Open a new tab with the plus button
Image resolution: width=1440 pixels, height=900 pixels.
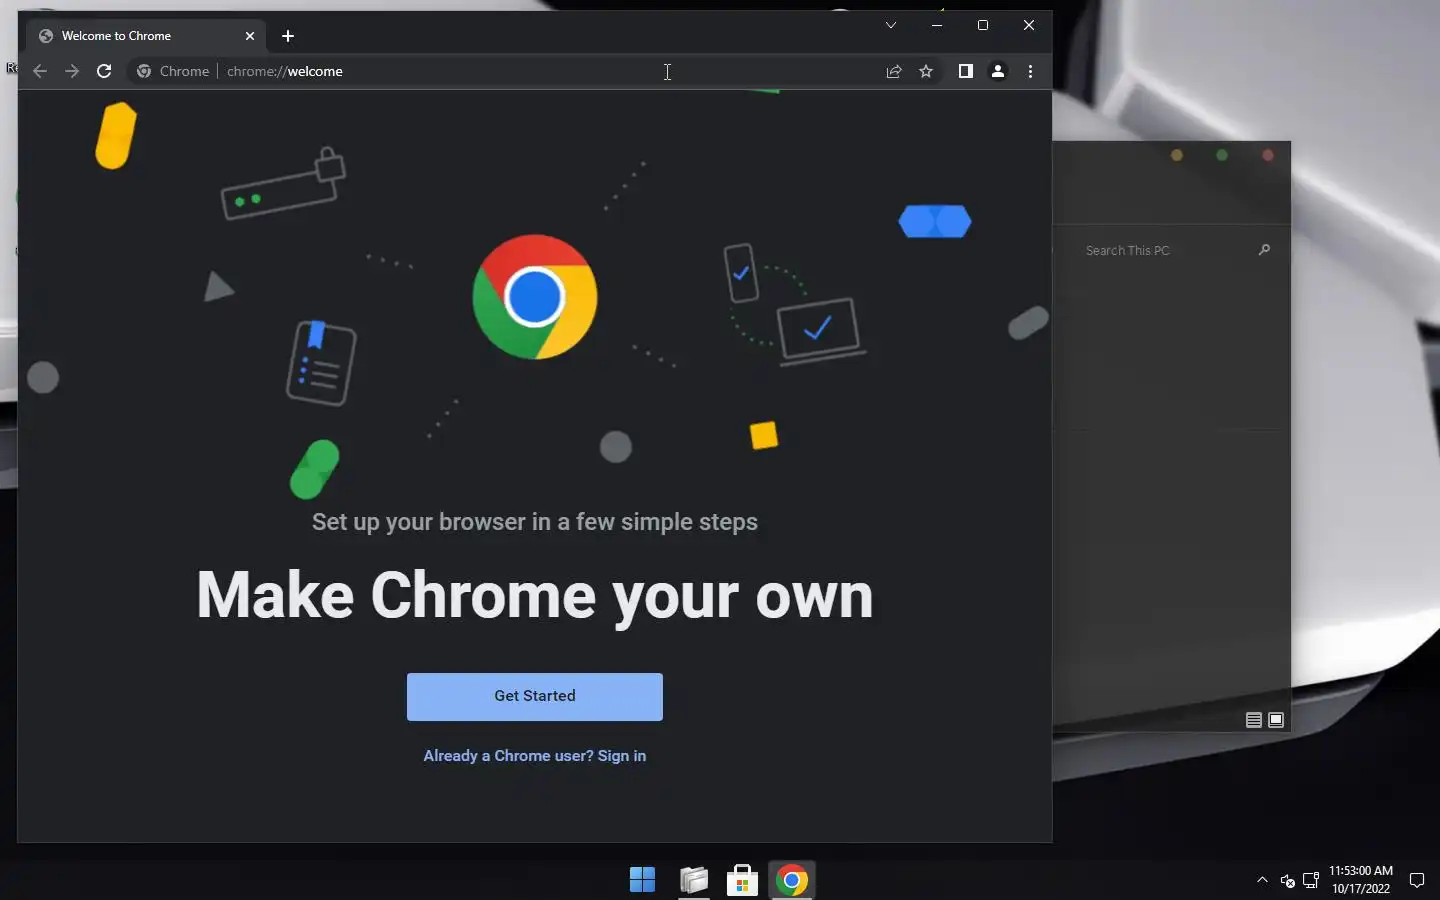point(288,36)
